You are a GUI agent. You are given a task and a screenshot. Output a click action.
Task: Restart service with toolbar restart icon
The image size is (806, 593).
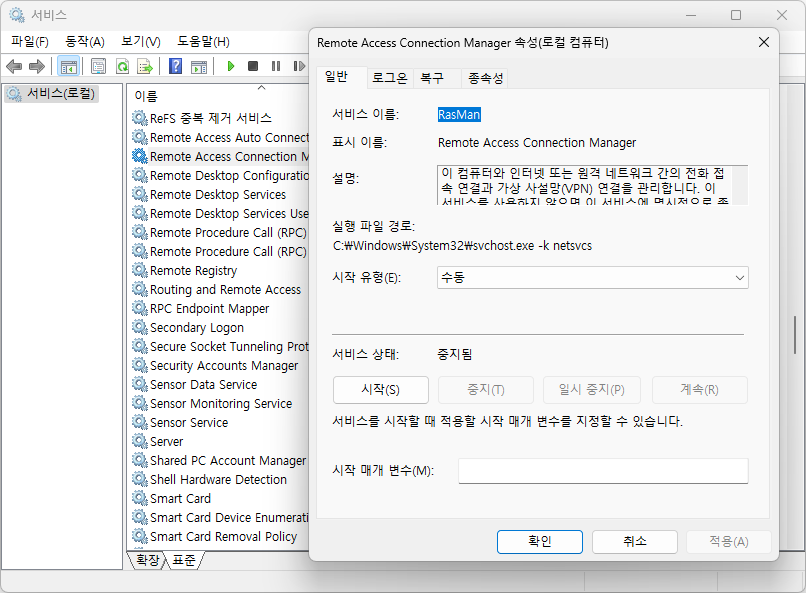(x=299, y=66)
